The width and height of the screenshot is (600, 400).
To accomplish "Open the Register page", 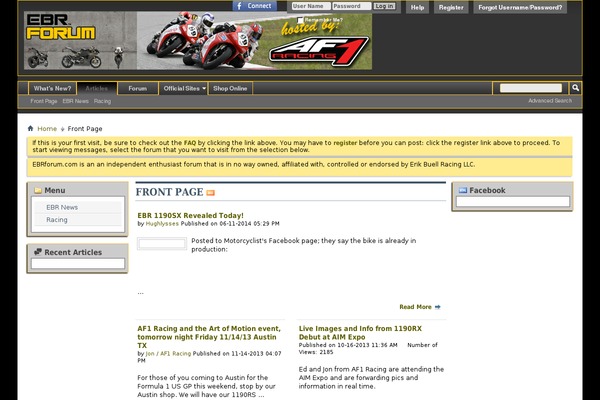I will [x=451, y=7].
